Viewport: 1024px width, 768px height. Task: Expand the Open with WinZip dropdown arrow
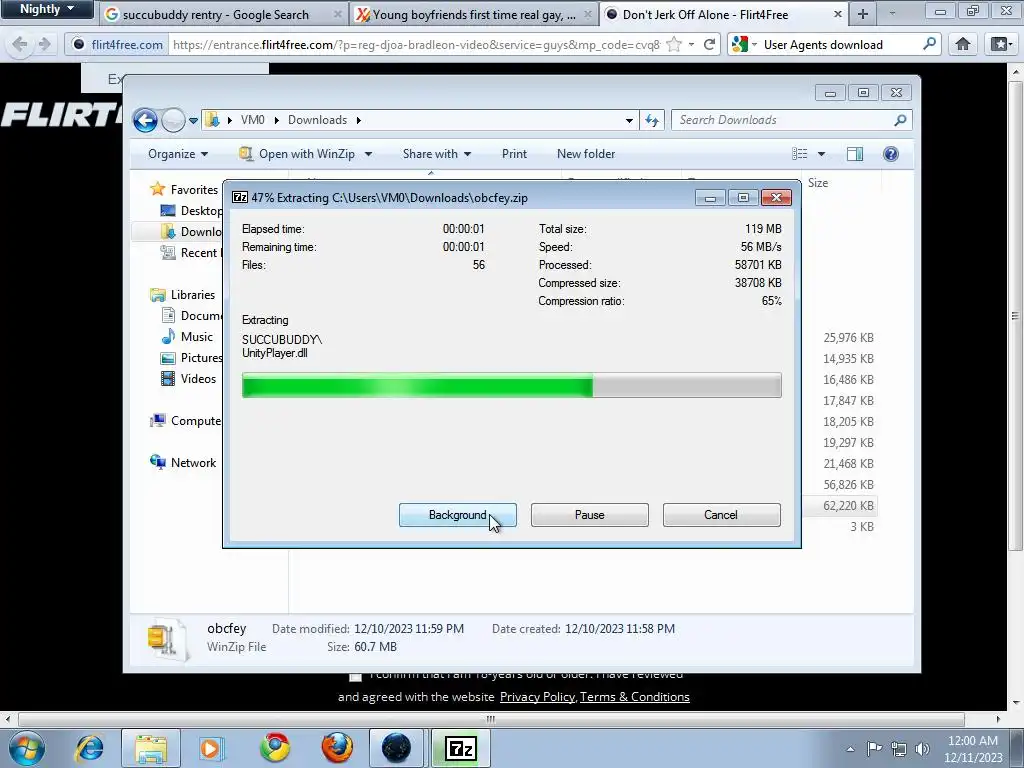[x=368, y=154]
